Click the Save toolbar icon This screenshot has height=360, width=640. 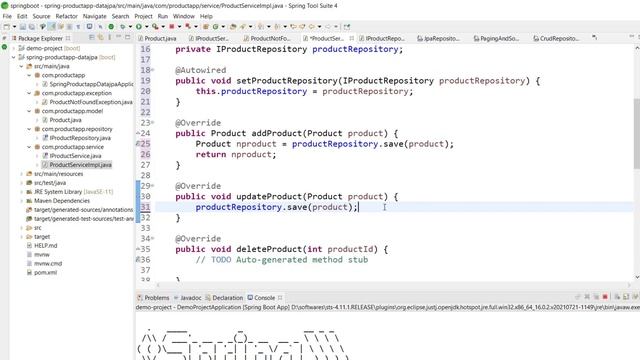coord(22,27)
